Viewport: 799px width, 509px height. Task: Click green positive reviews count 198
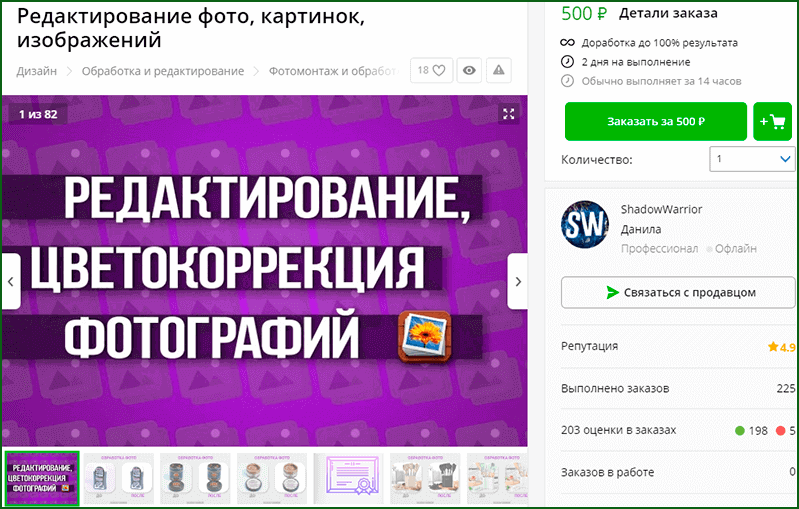pos(752,431)
